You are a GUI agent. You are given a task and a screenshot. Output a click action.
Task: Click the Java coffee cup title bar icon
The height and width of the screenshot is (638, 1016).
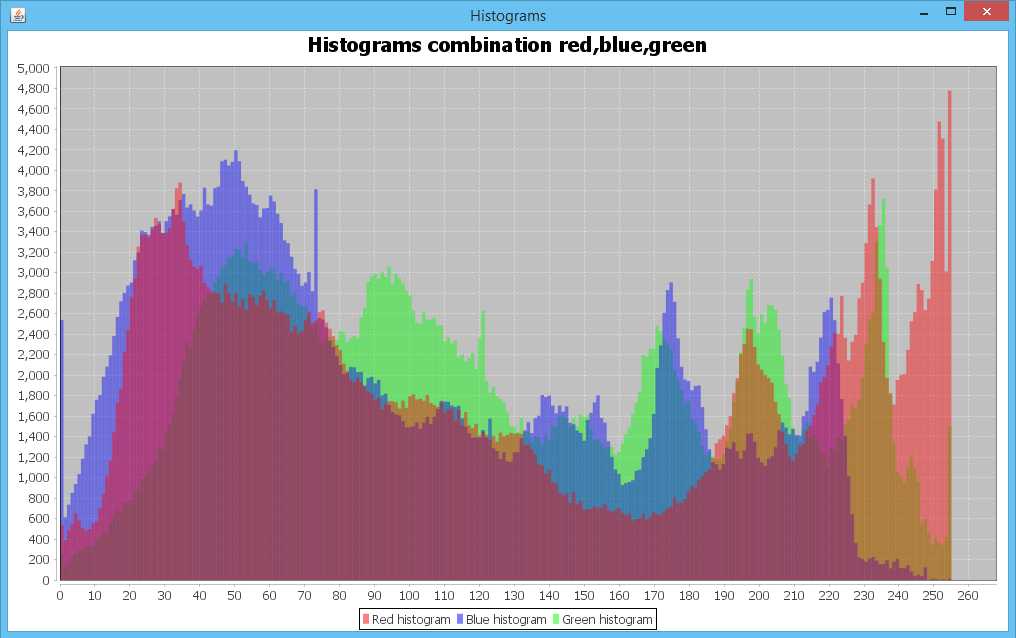click(x=17, y=15)
